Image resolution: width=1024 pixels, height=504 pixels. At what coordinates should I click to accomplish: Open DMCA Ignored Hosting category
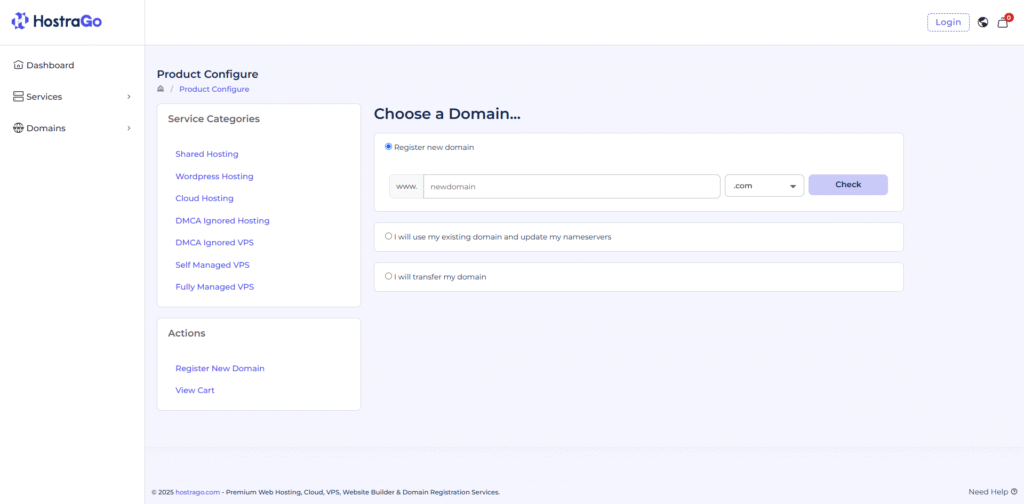[223, 221]
